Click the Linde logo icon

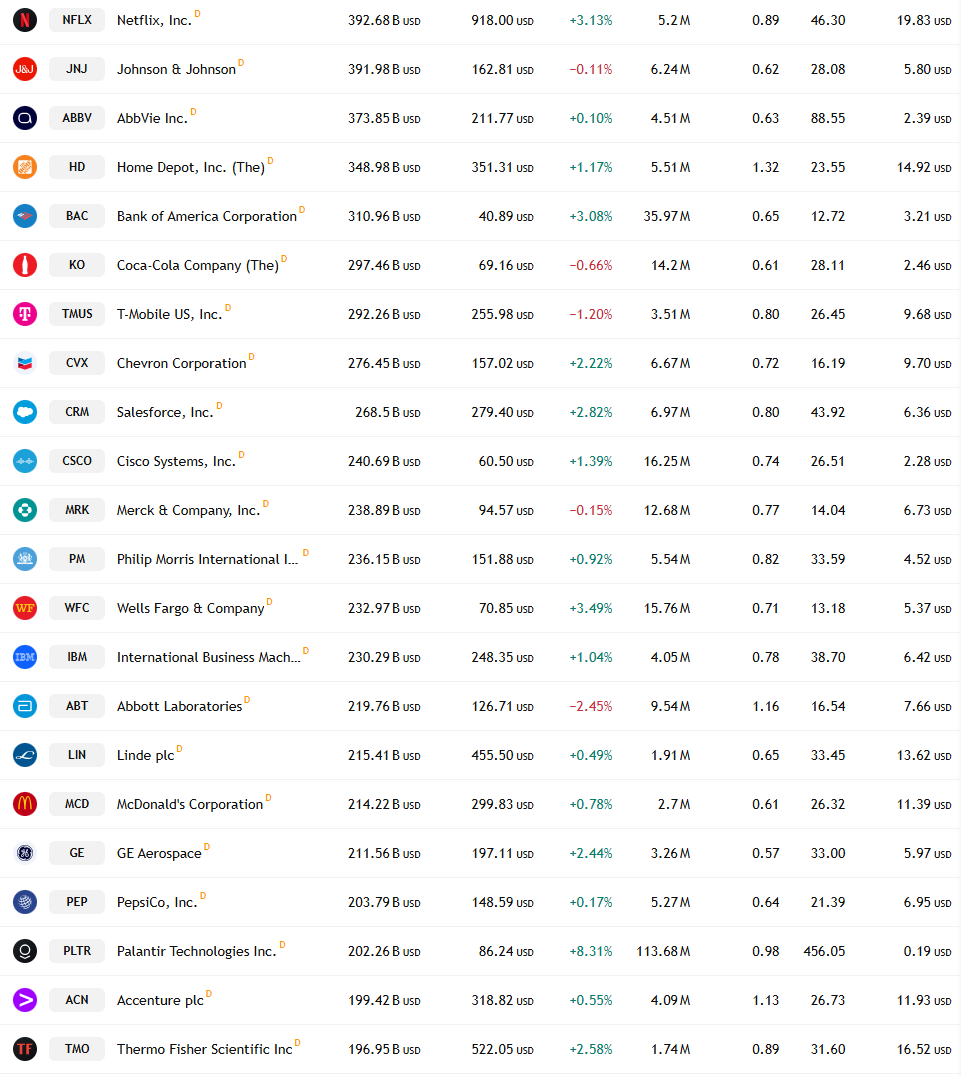(25, 755)
